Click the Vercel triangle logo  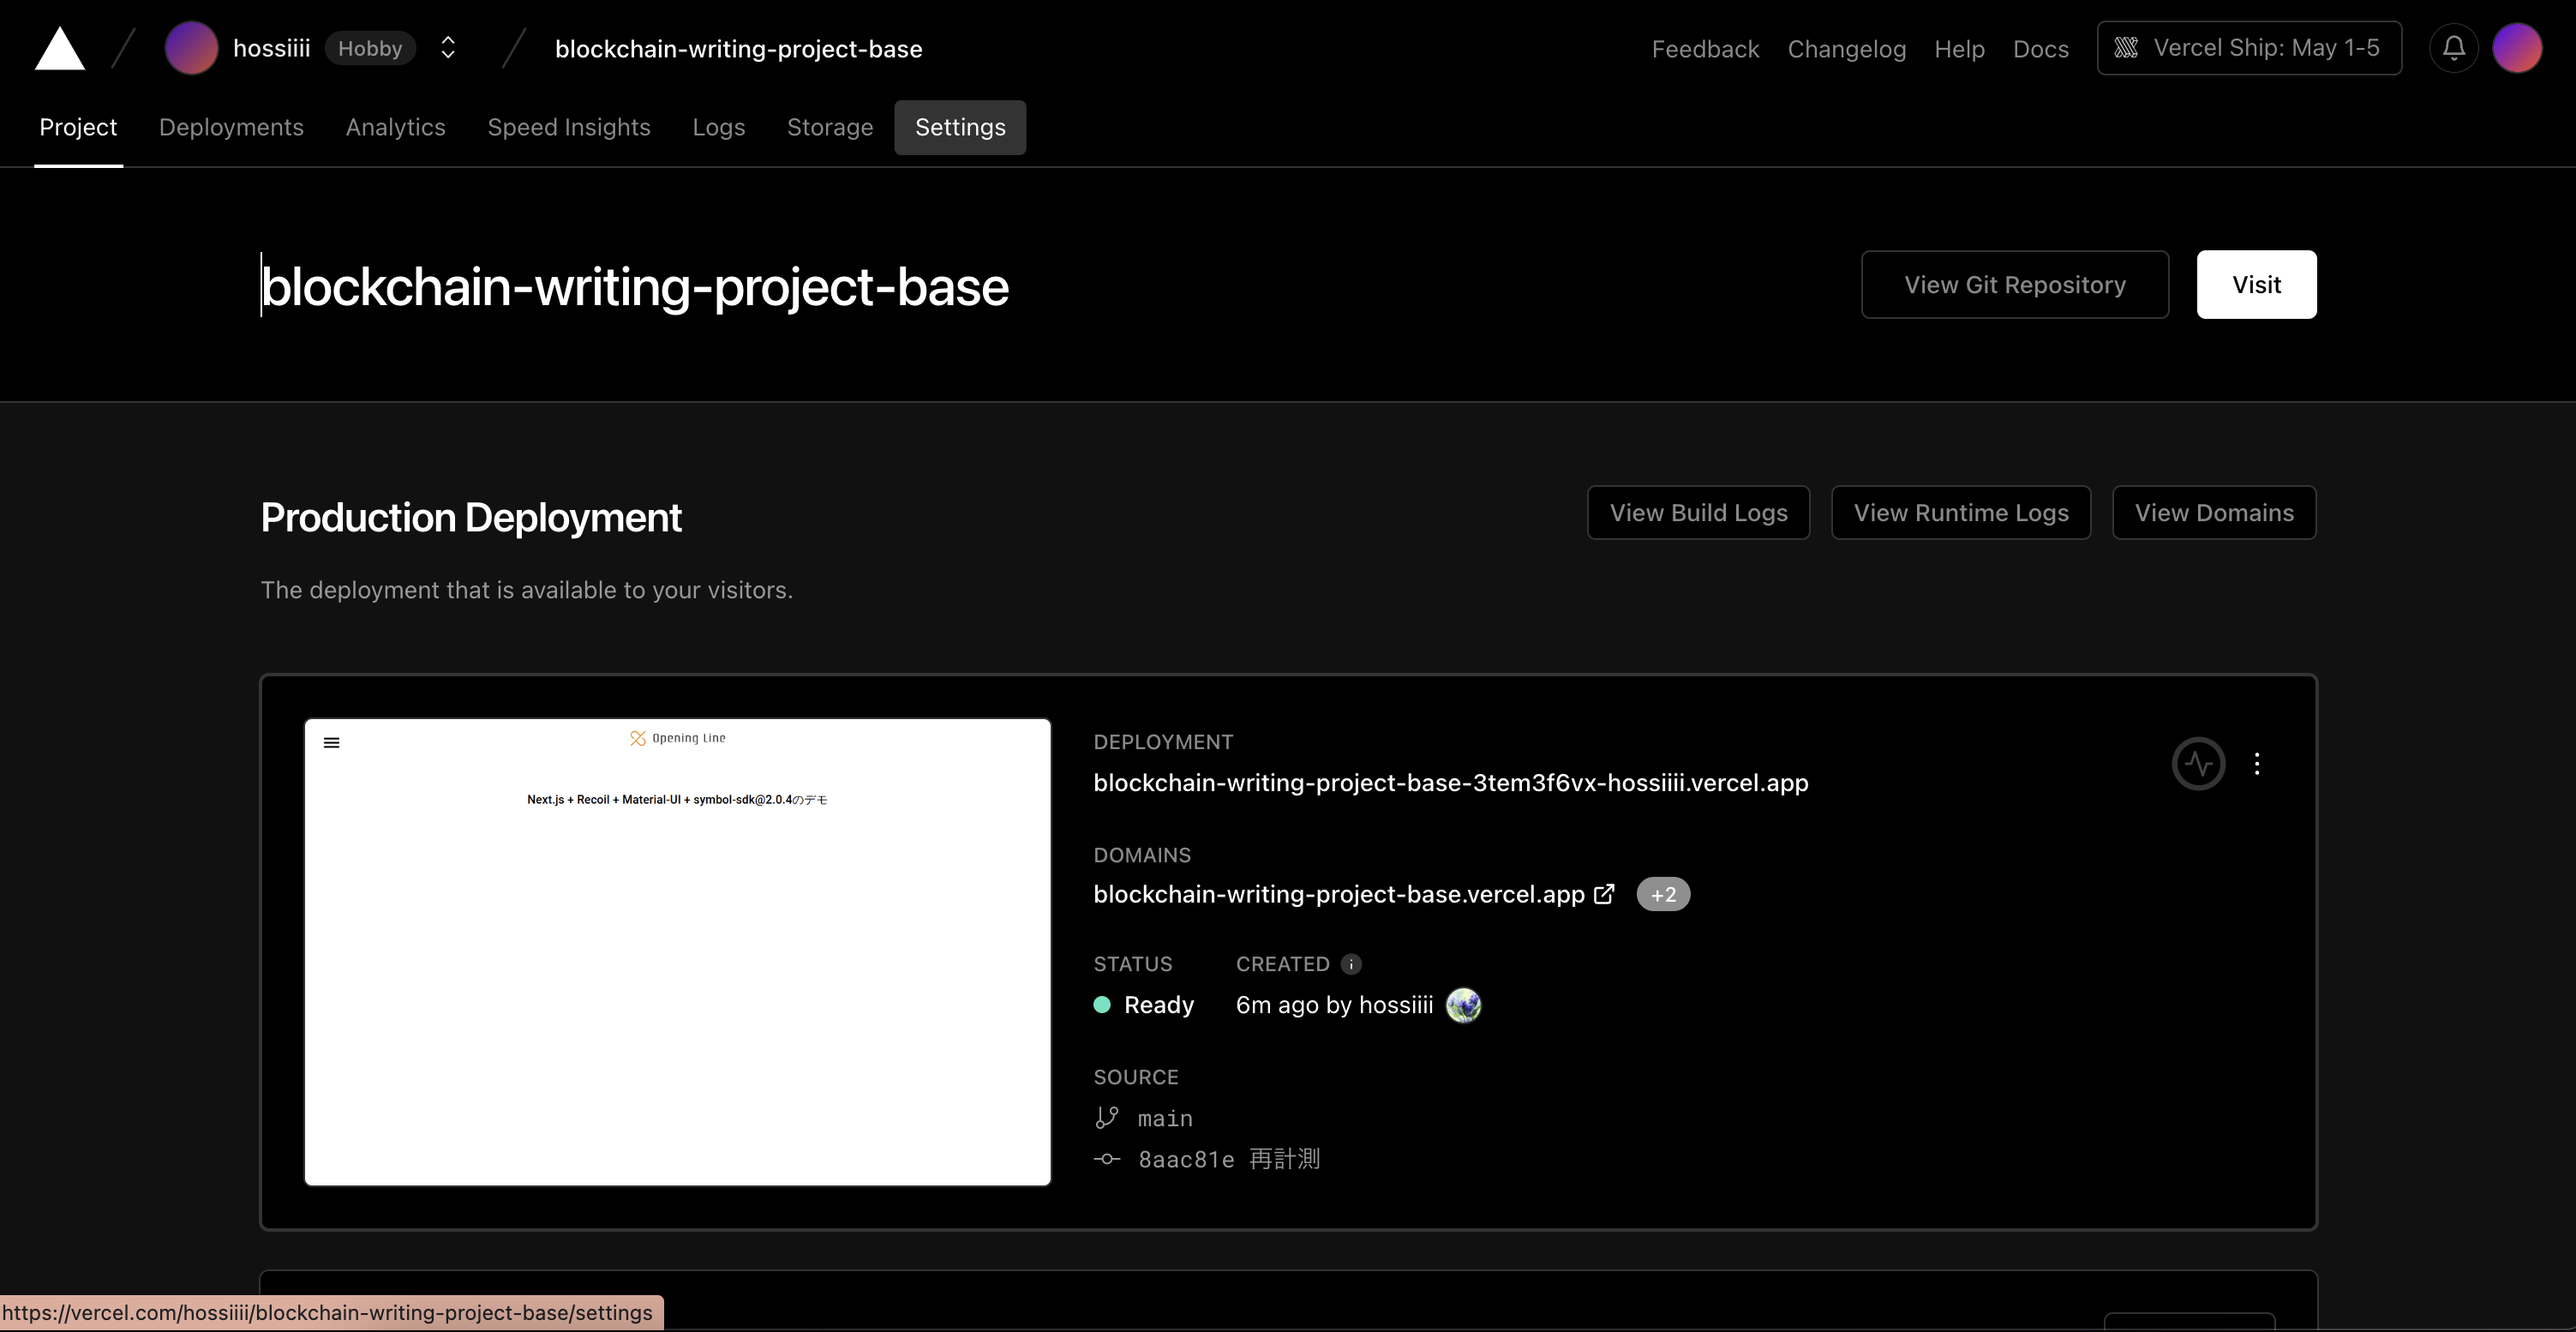(x=59, y=48)
